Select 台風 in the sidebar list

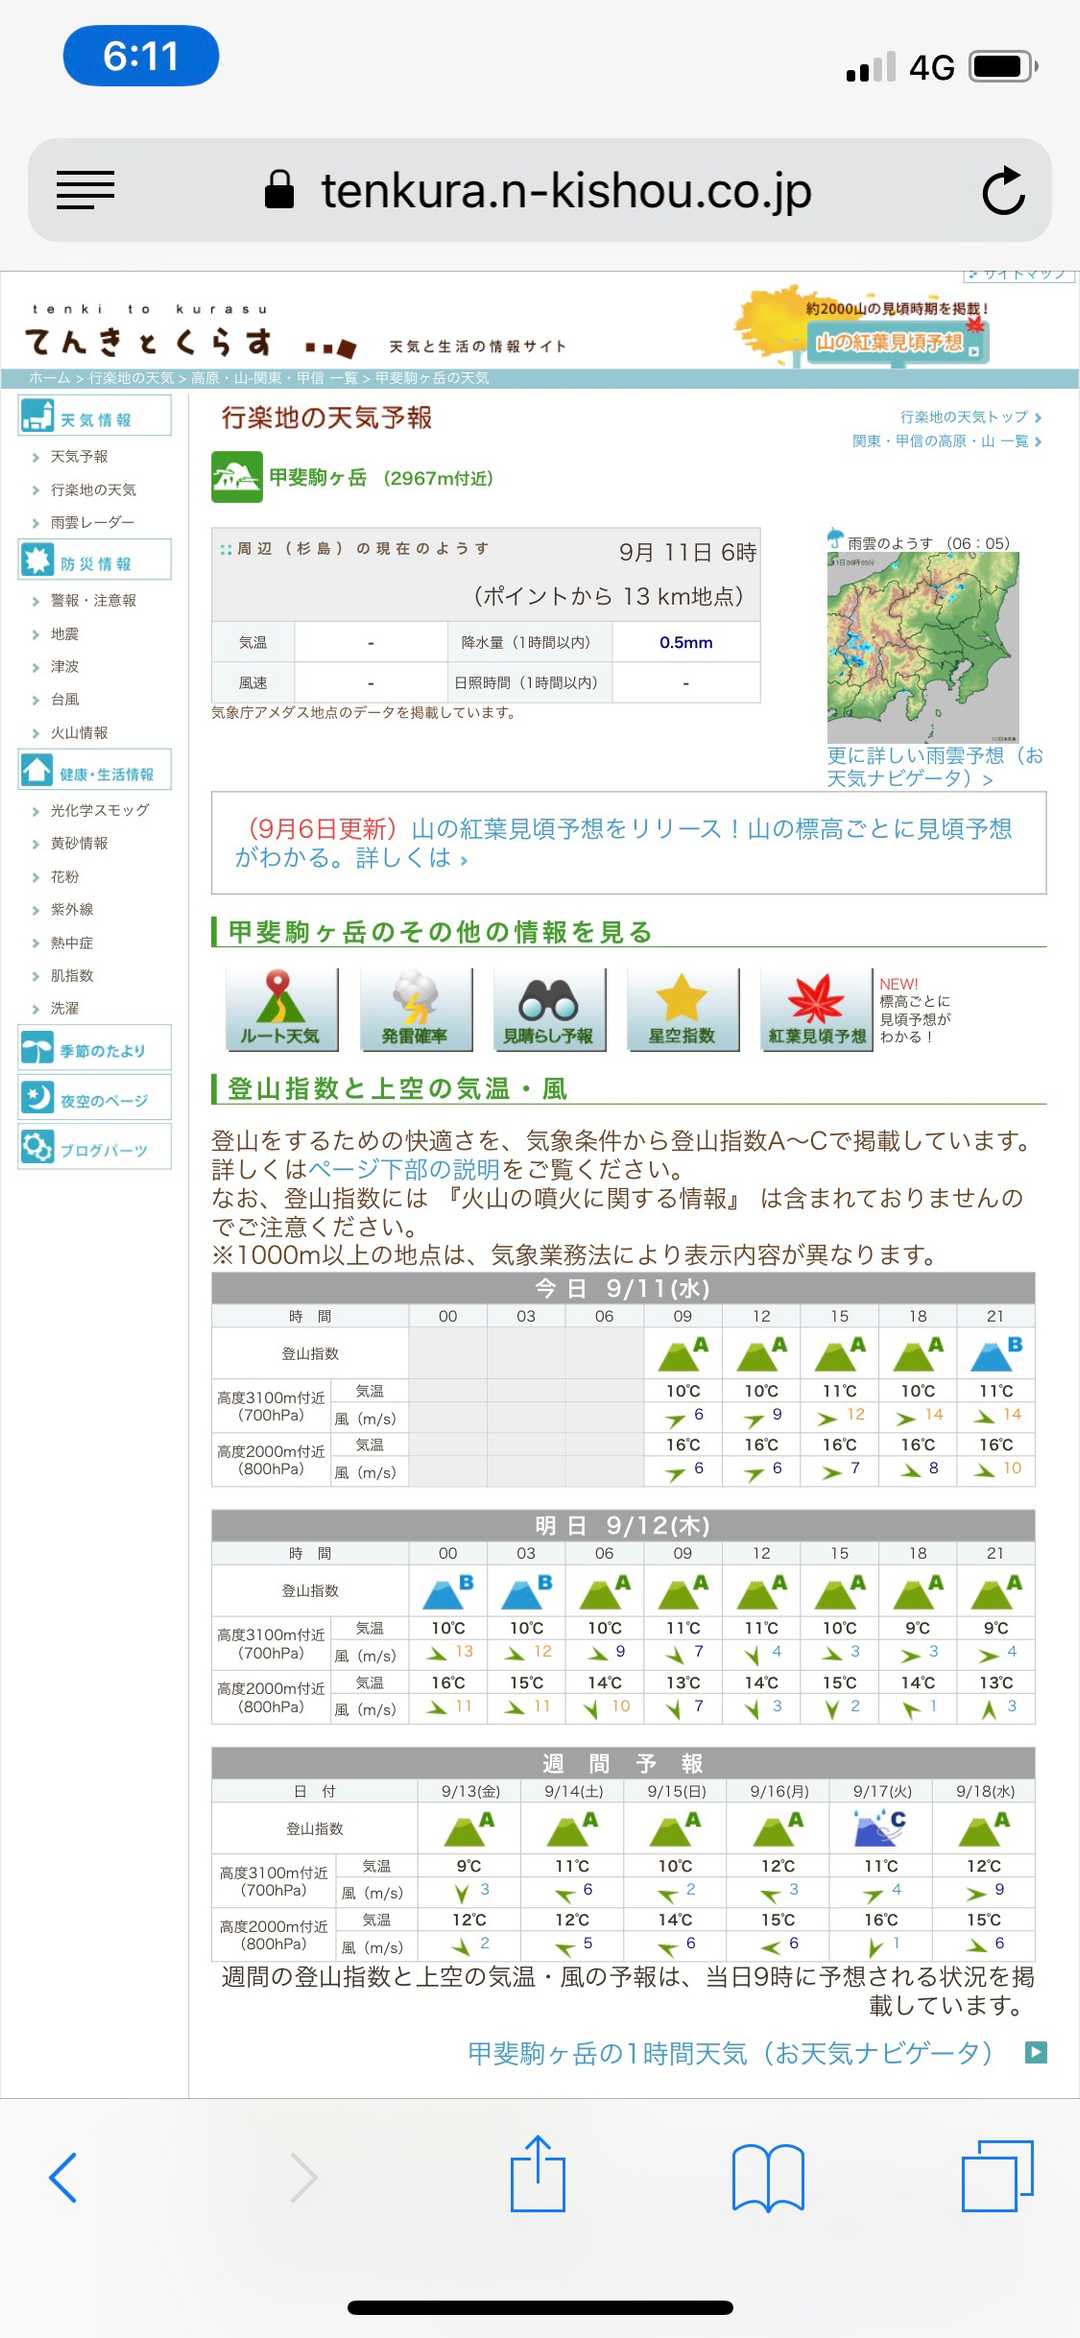coord(65,699)
